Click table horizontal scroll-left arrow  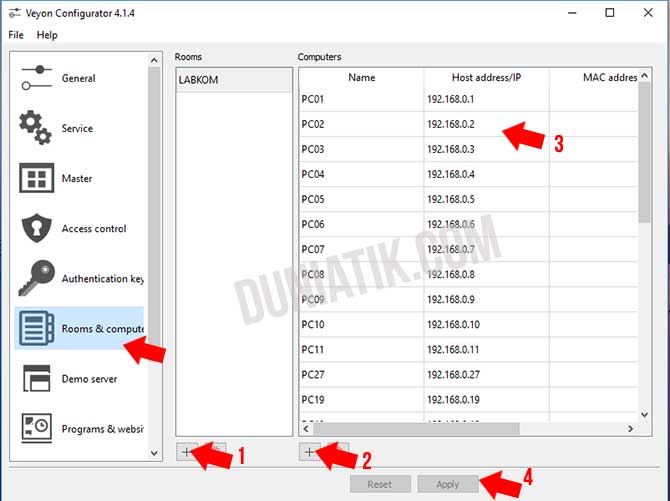click(306, 428)
